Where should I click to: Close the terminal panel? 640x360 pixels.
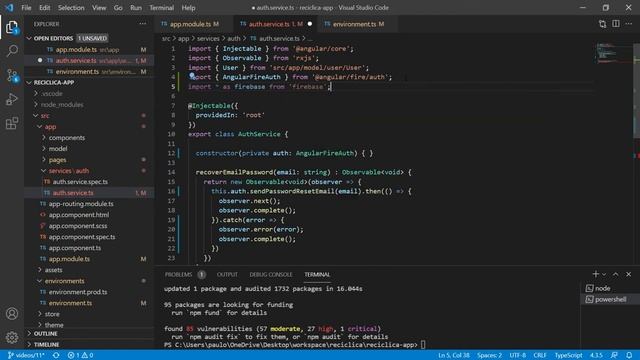[629, 274]
